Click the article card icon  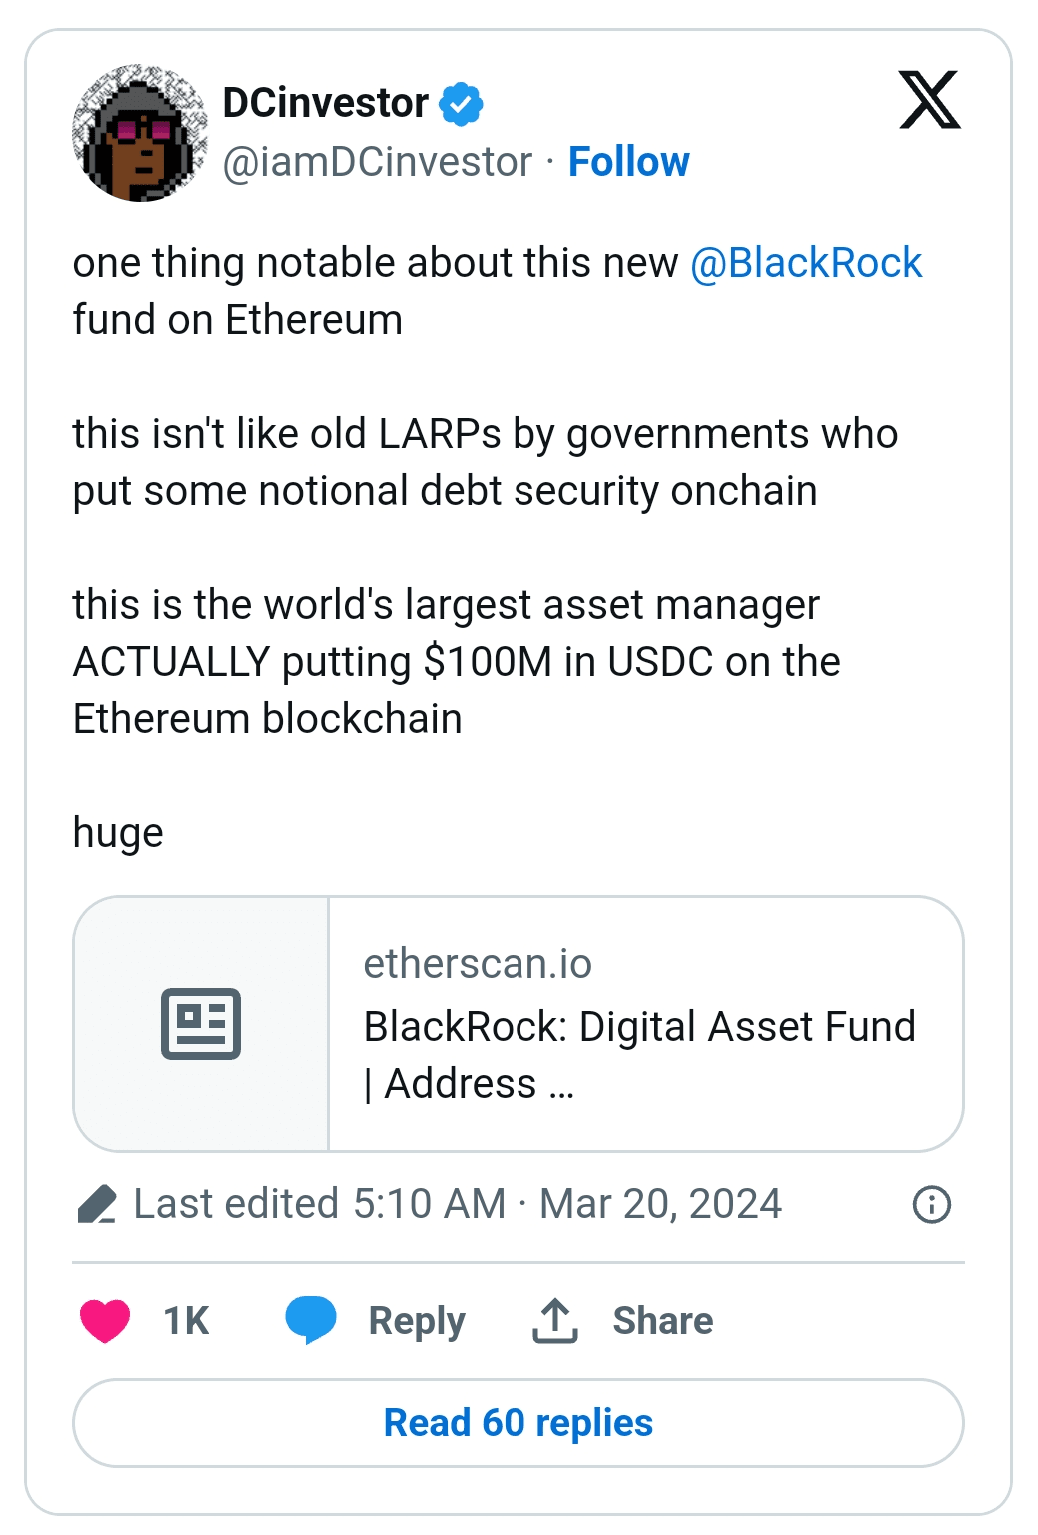[x=201, y=1023]
